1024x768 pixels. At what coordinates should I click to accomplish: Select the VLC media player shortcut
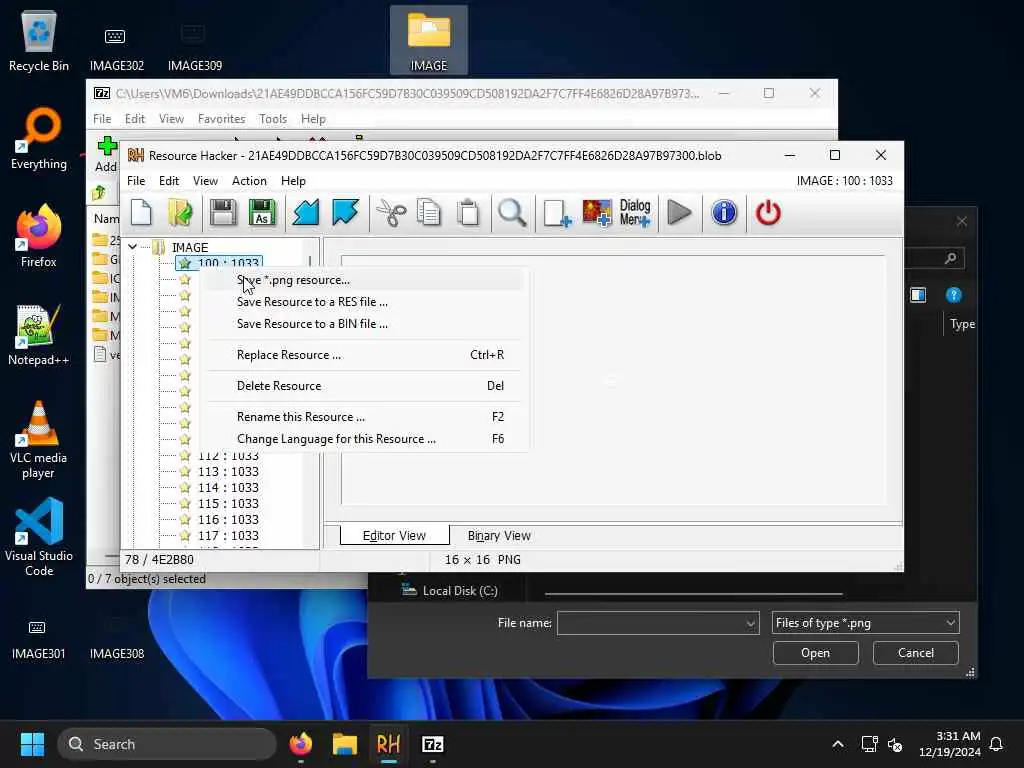39,440
